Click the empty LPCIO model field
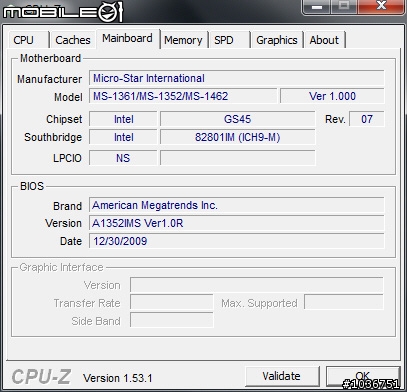Screen dimensions: 407x392 click(237, 158)
